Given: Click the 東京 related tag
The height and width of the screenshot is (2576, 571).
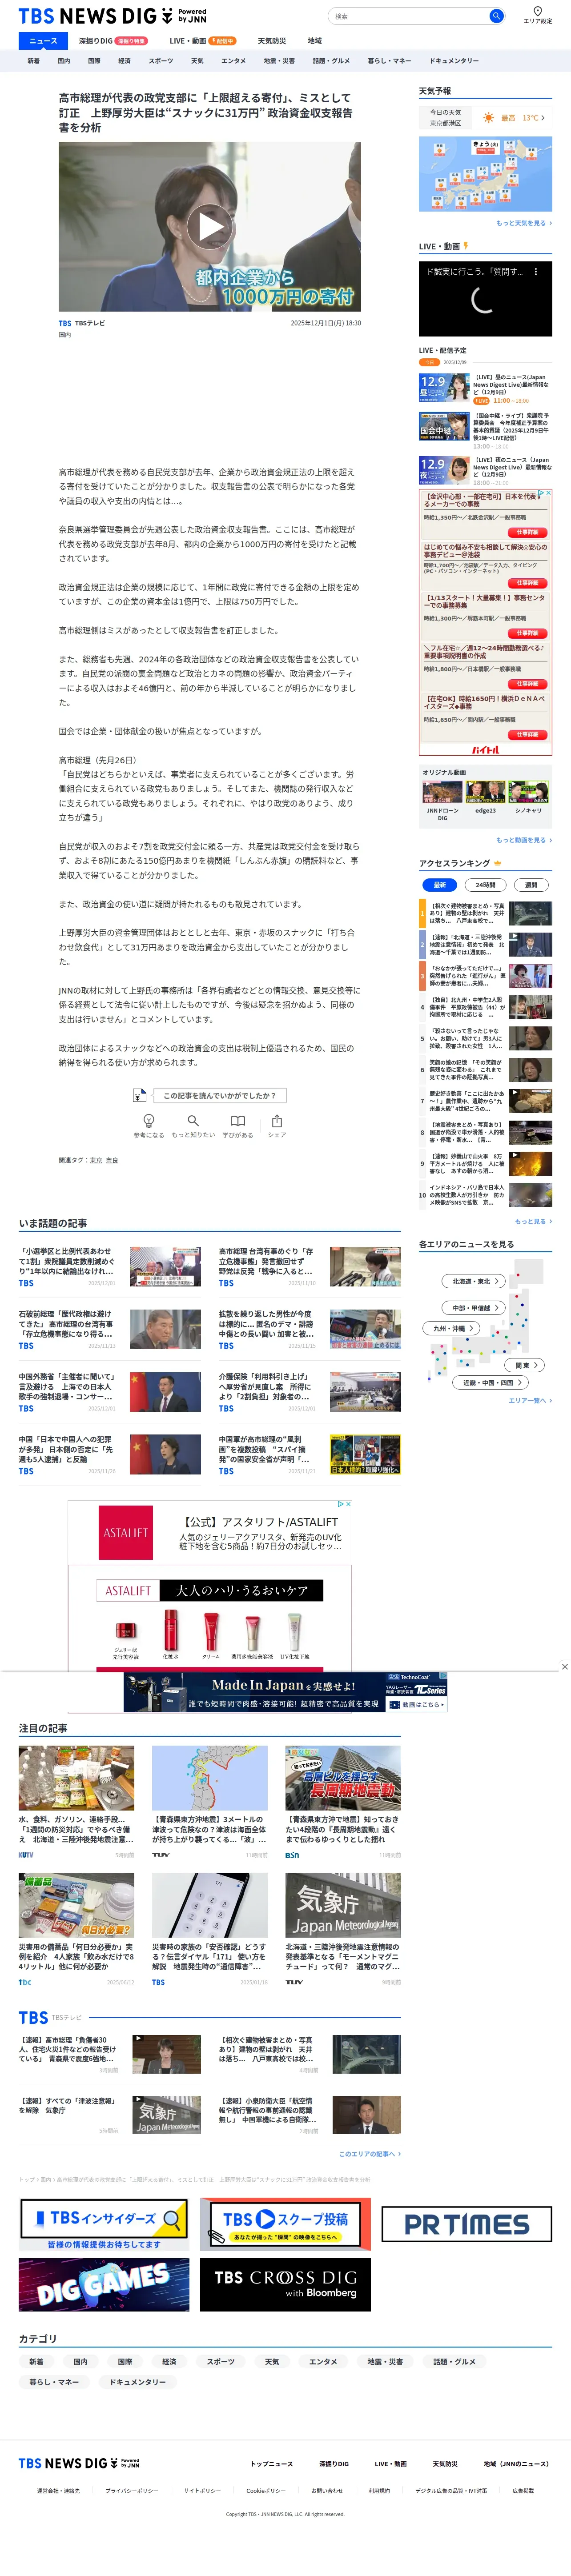Looking at the screenshot, I should 96,1160.
